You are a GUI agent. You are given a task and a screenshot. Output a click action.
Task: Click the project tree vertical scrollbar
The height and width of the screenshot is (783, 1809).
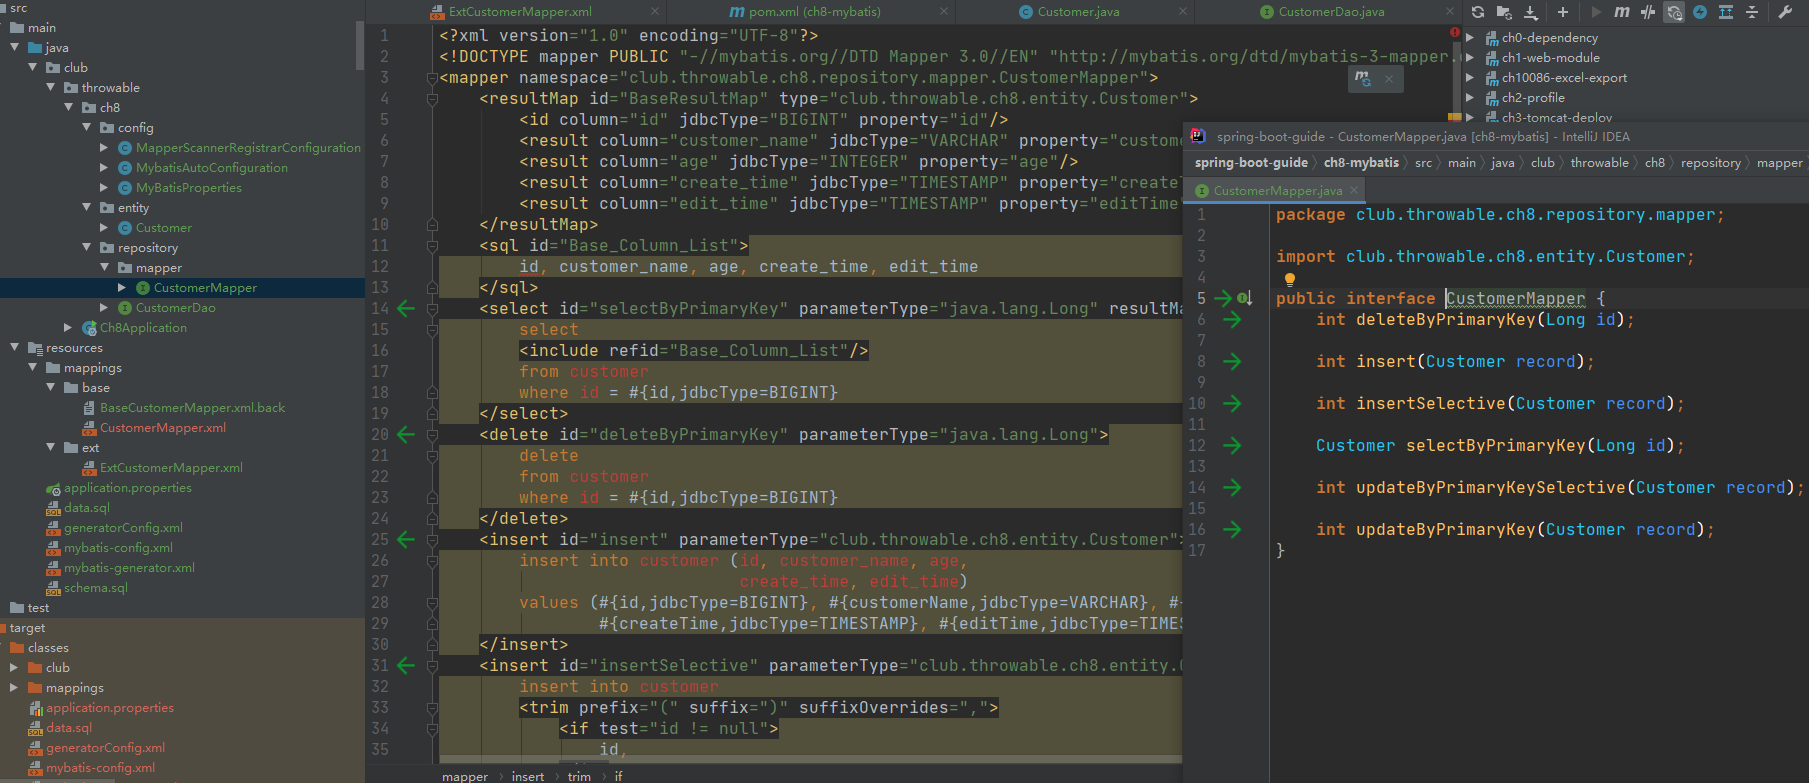360,45
